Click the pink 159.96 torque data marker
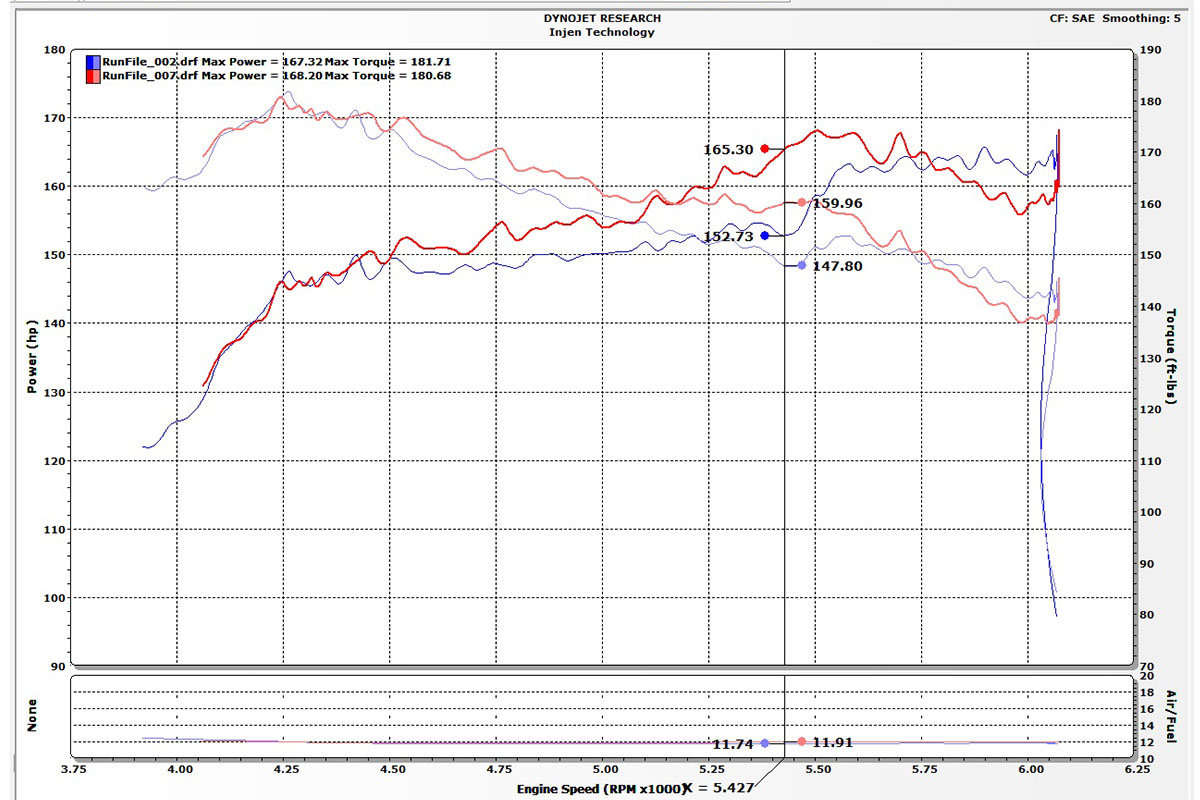Viewport: 1200px width, 800px height. tap(802, 203)
